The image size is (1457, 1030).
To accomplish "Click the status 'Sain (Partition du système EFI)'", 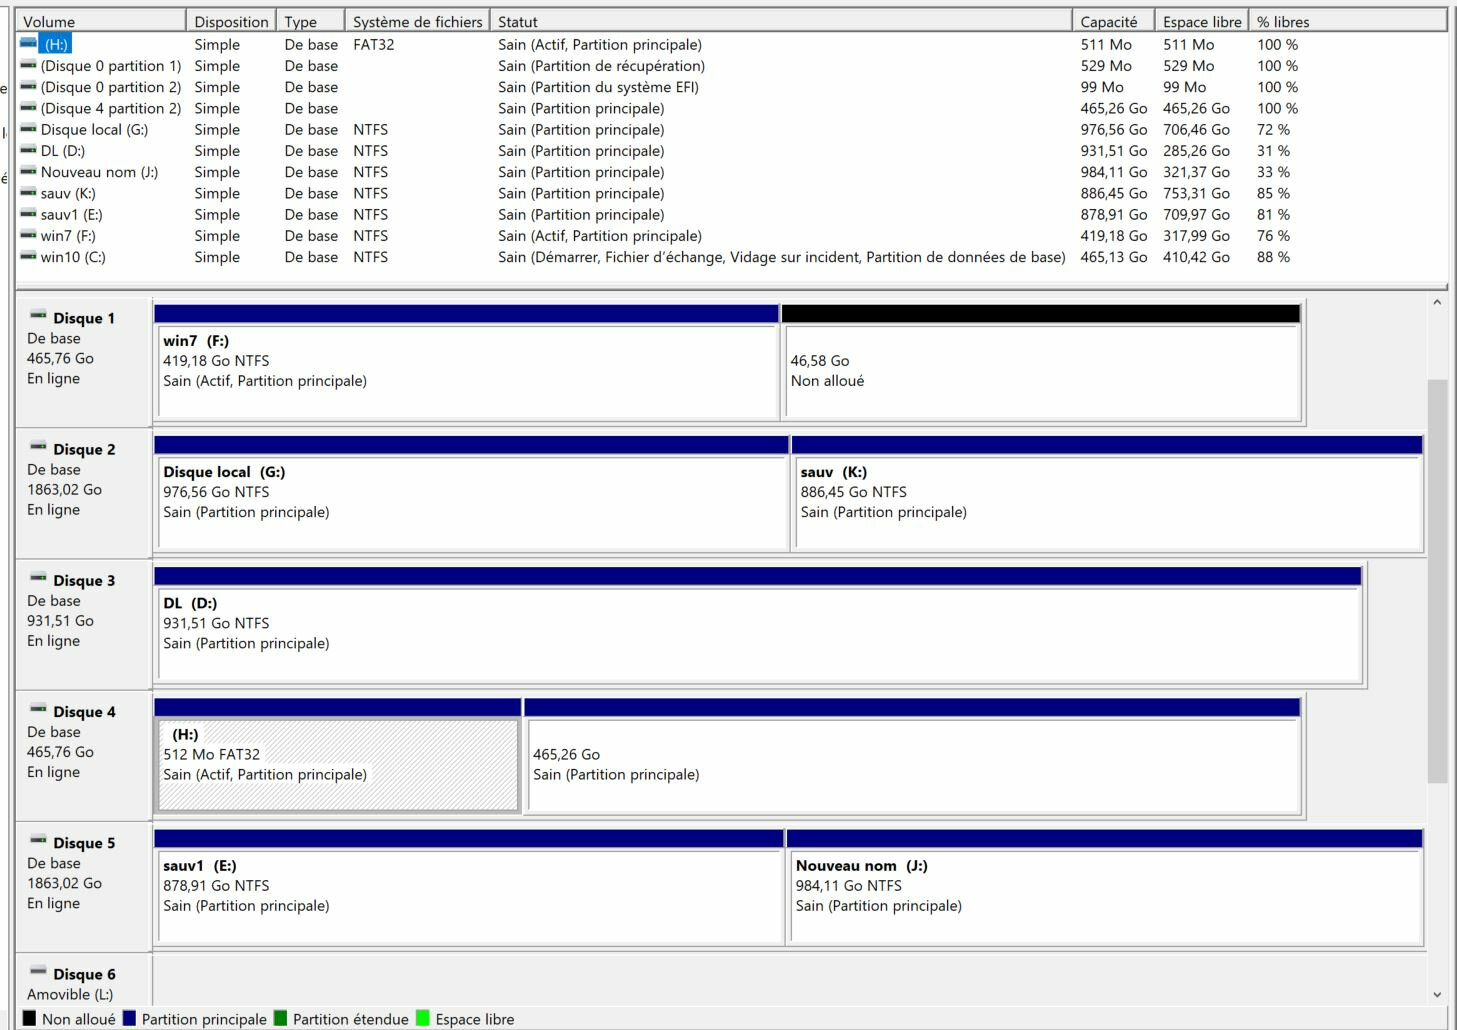I will (x=598, y=86).
